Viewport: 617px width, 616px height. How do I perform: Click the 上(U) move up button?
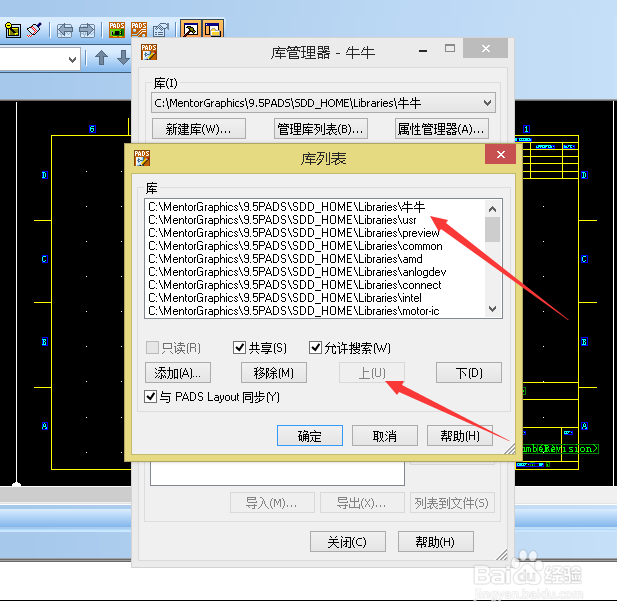[x=372, y=372]
